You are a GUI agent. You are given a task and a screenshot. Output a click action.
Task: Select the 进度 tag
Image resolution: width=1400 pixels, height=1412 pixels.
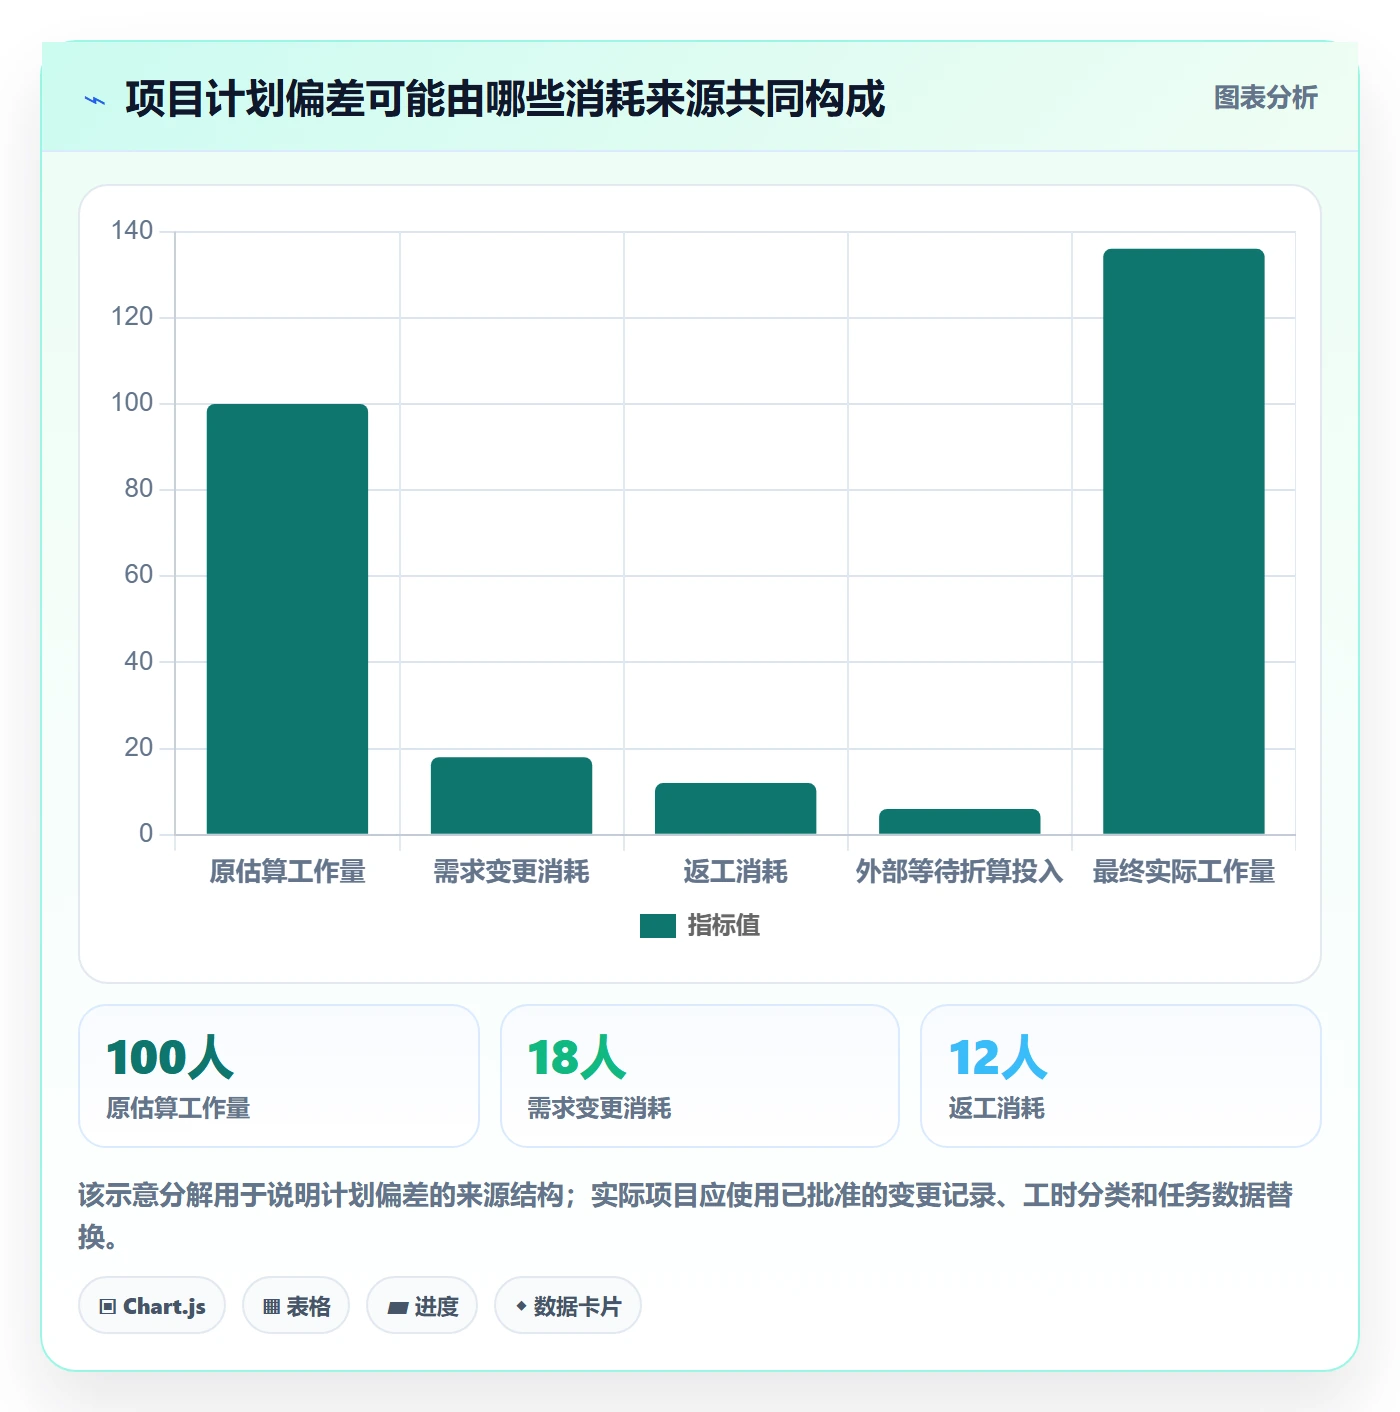tap(422, 1306)
